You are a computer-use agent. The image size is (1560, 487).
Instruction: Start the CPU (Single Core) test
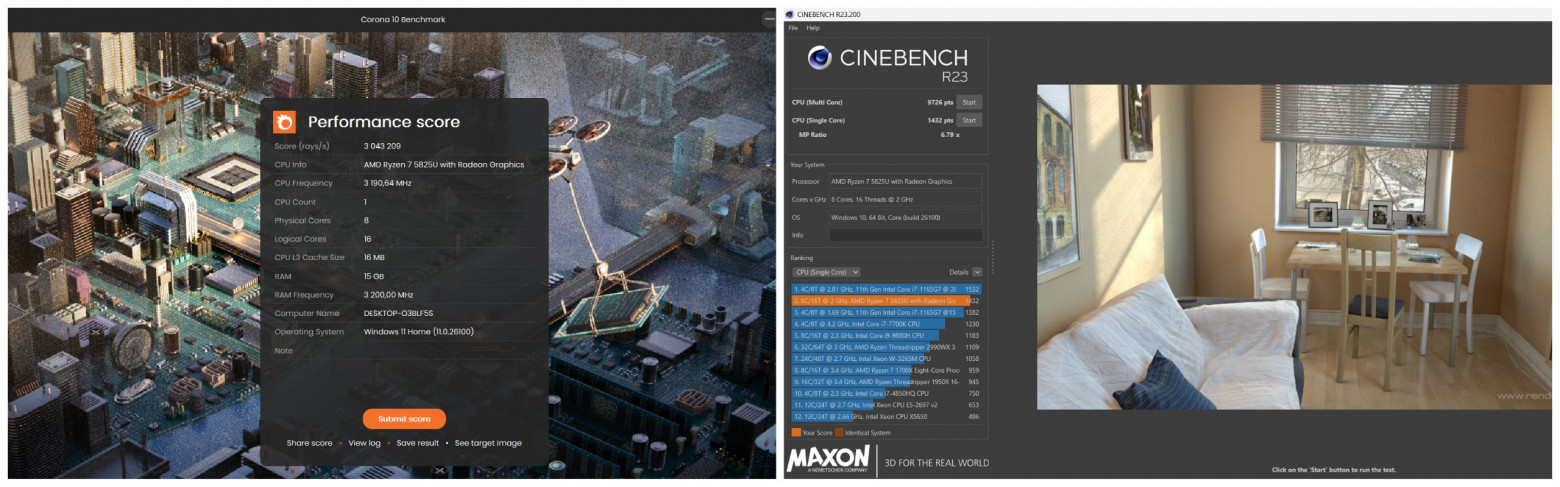[x=969, y=120]
